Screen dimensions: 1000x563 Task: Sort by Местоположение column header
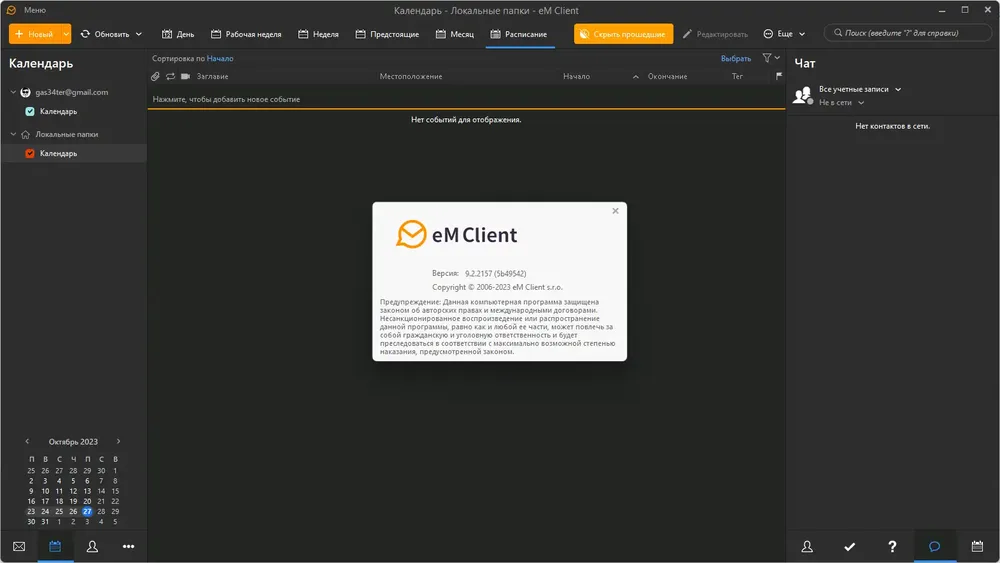click(x=411, y=77)
